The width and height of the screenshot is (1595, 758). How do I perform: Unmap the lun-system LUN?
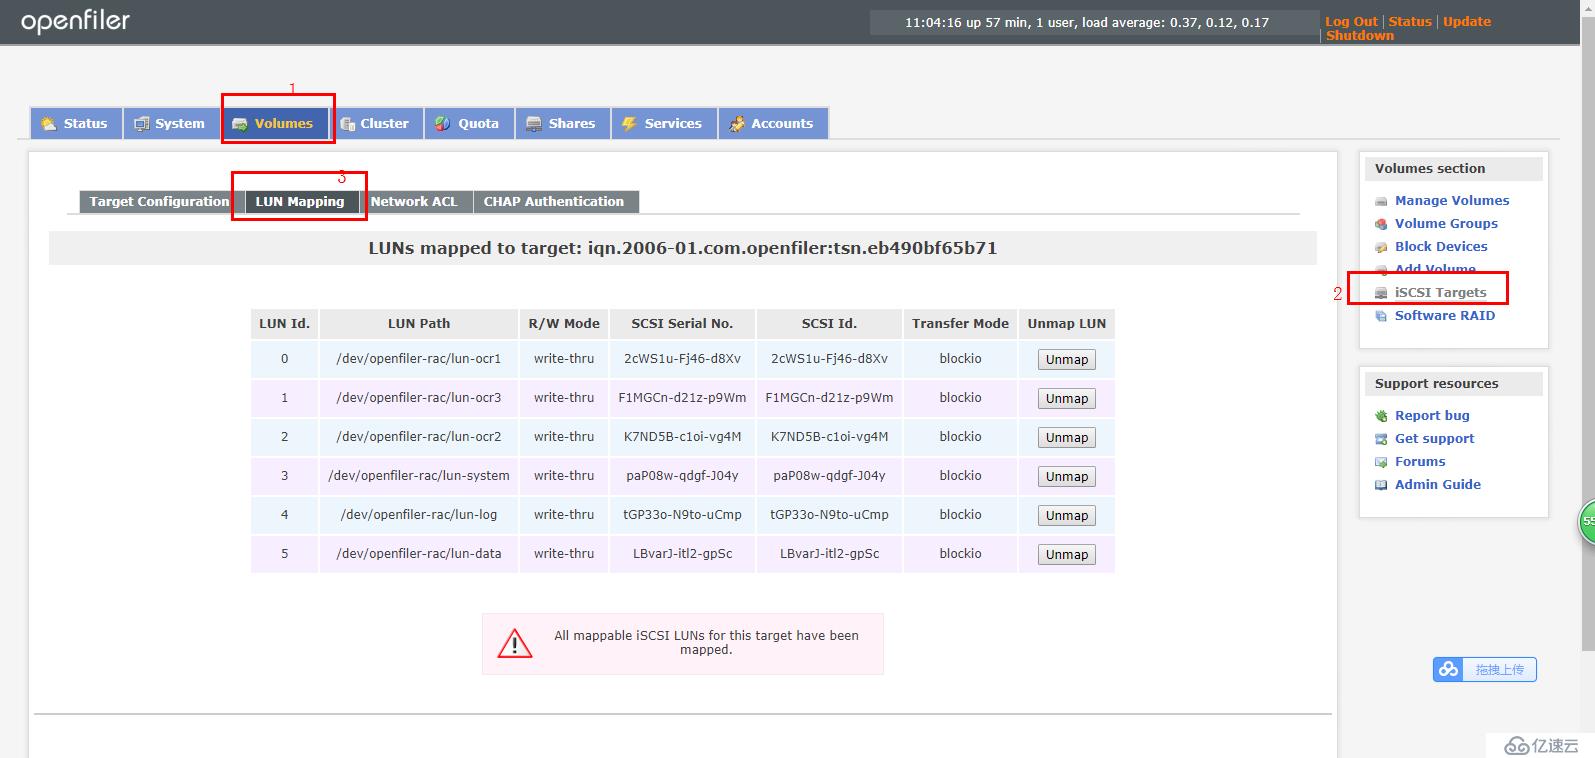tap(1067, 477)
